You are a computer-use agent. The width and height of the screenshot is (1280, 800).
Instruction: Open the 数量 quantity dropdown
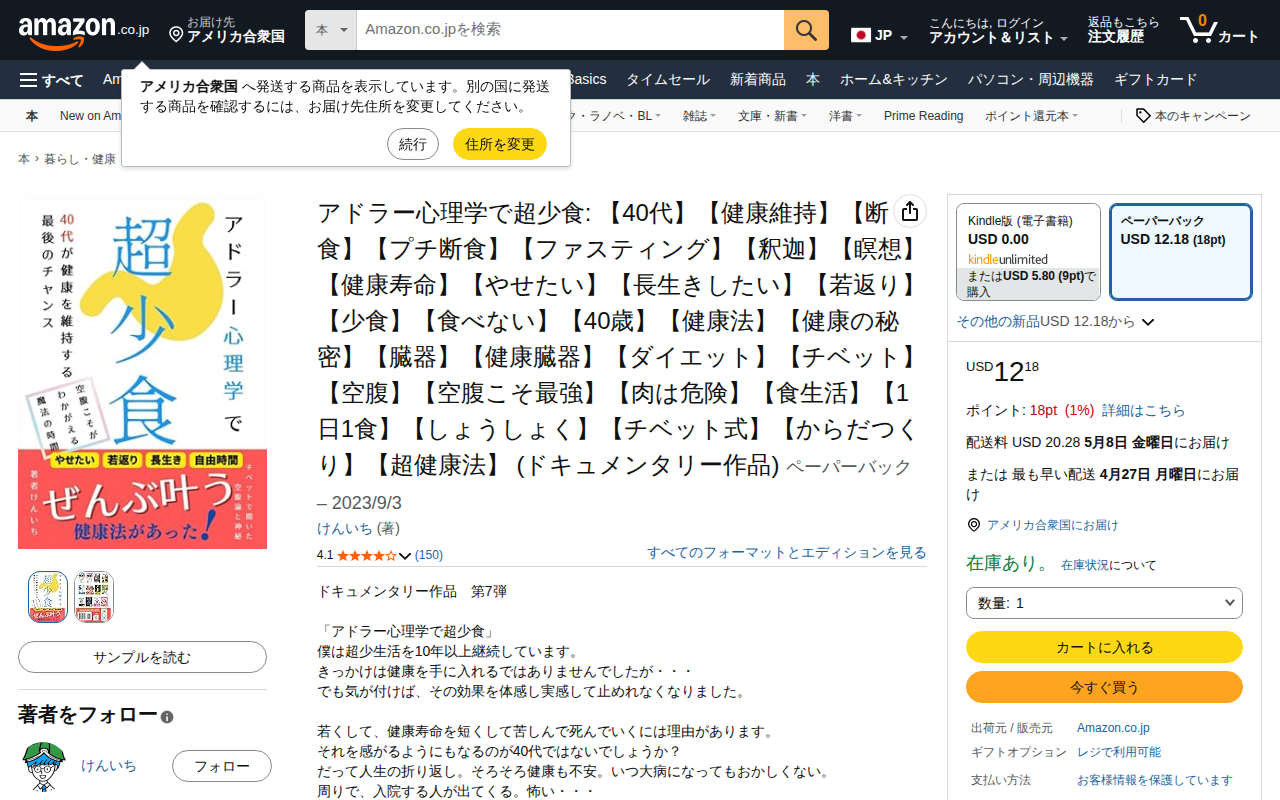(x=1104, y=603)
